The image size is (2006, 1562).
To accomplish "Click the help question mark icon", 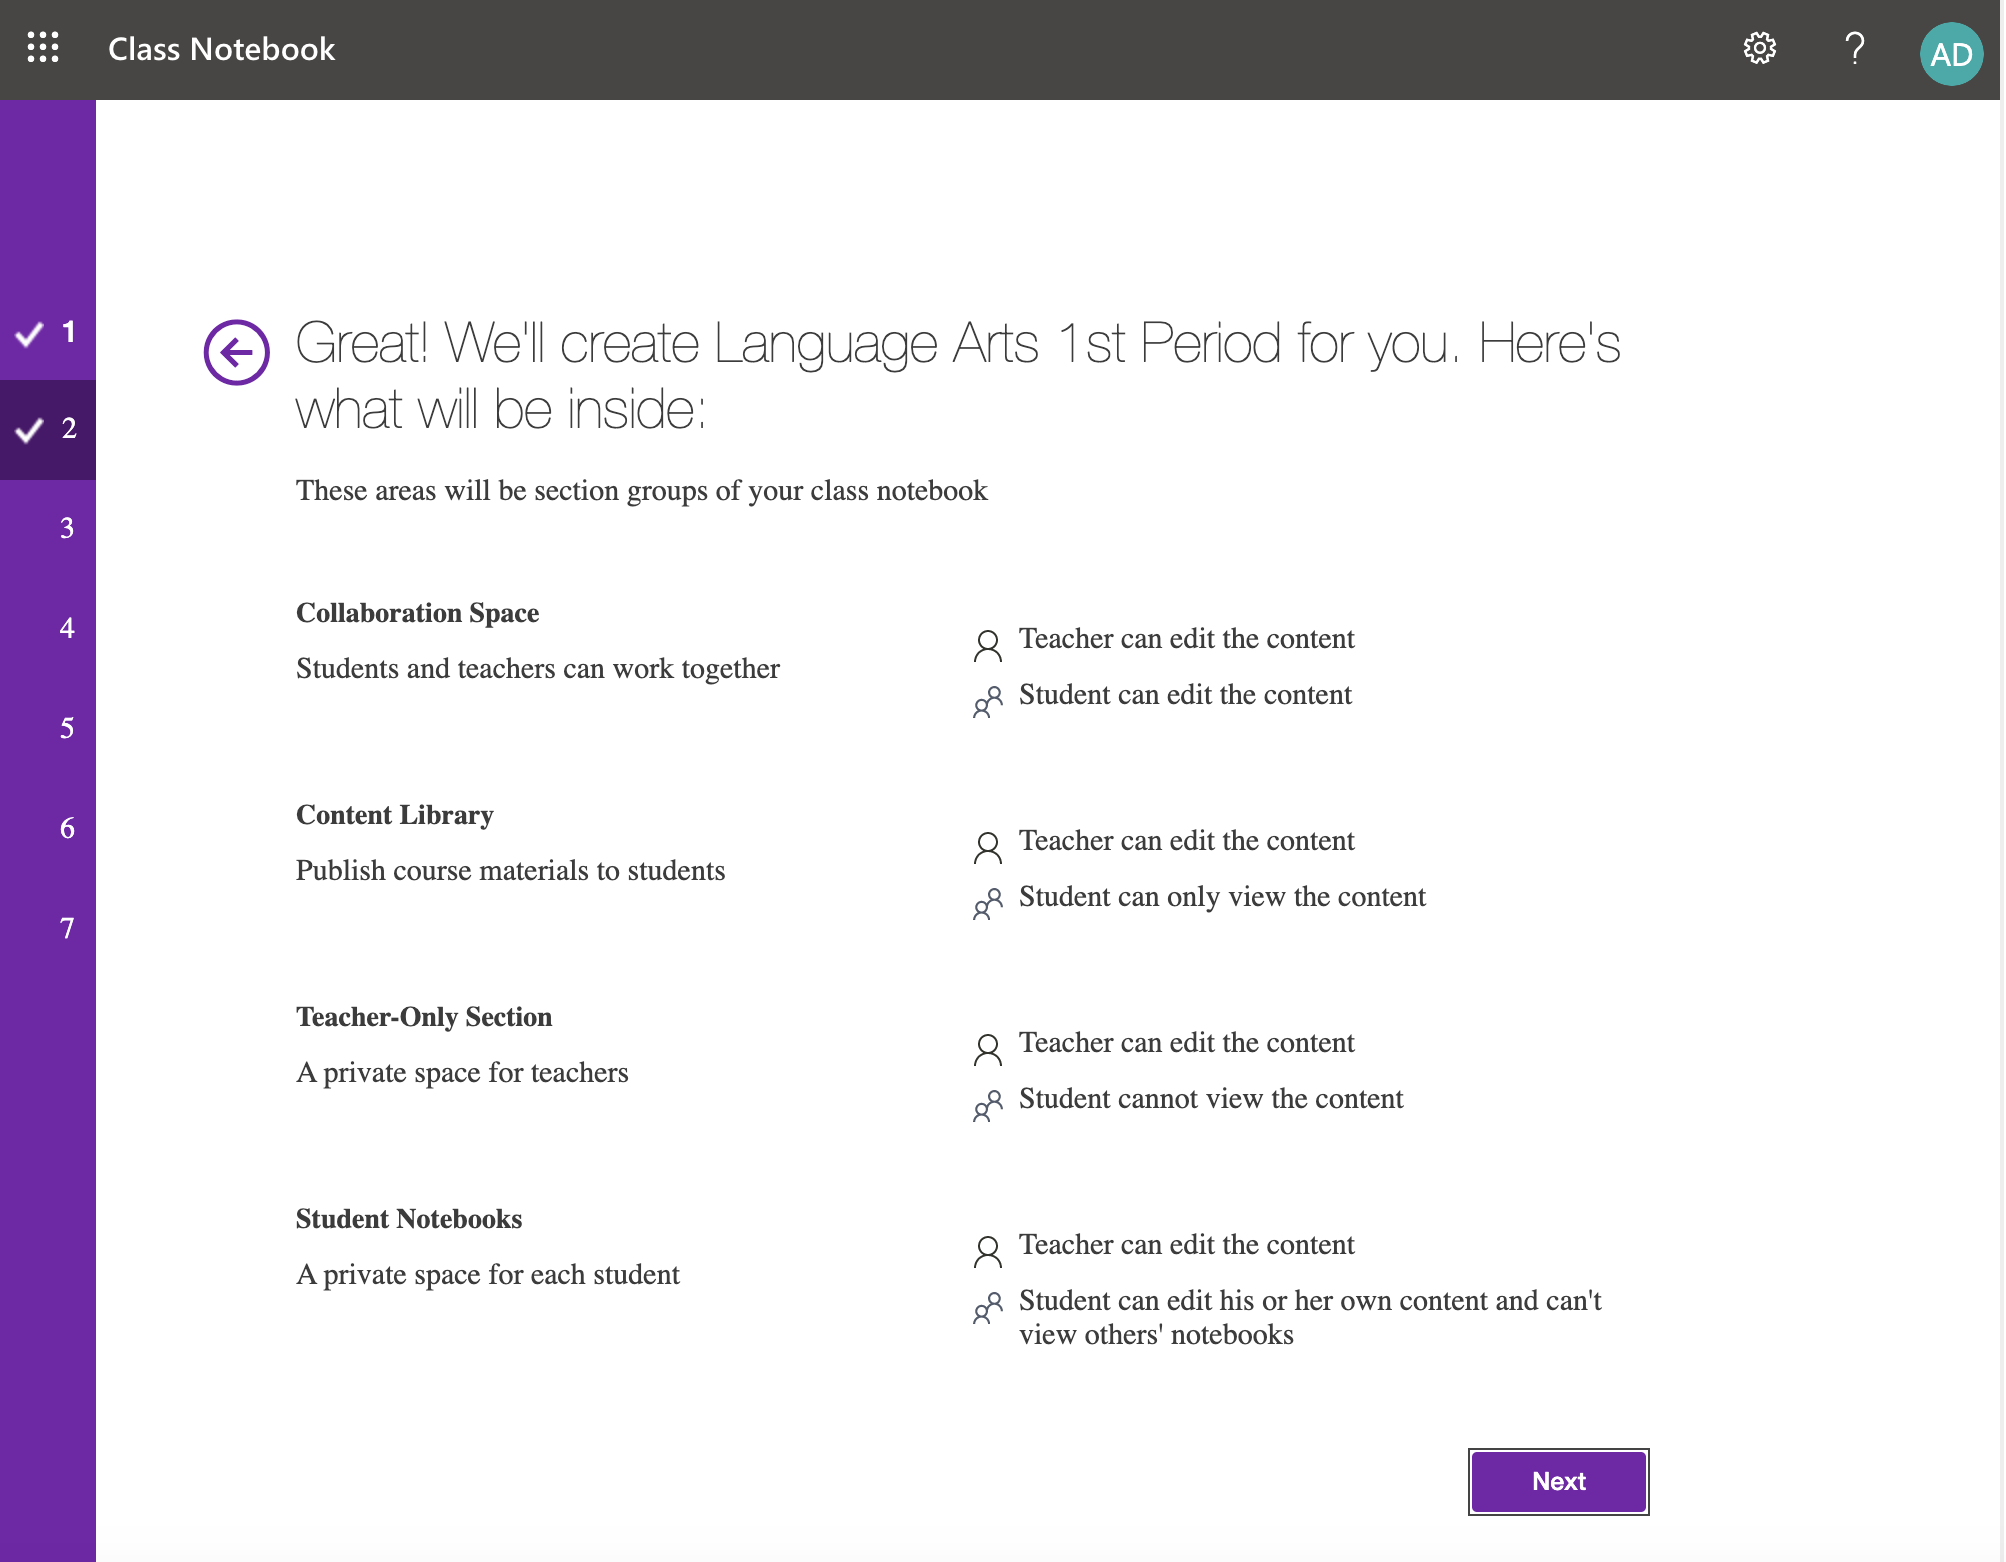I will pos(1854,48).
